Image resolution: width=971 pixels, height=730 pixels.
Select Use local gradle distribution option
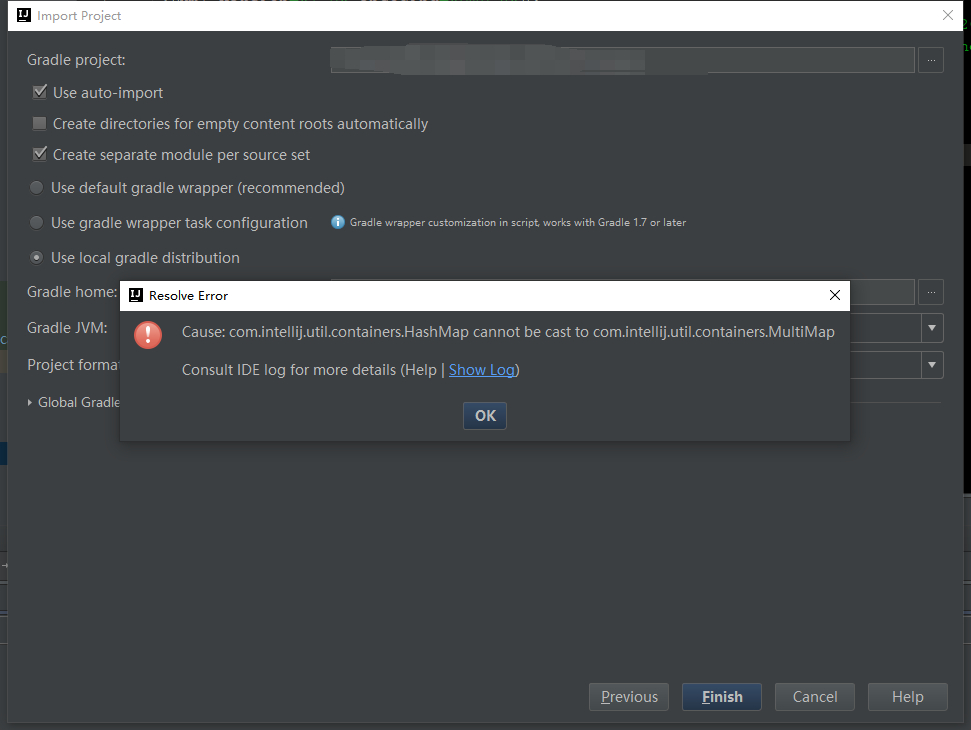tap(37, 258)
